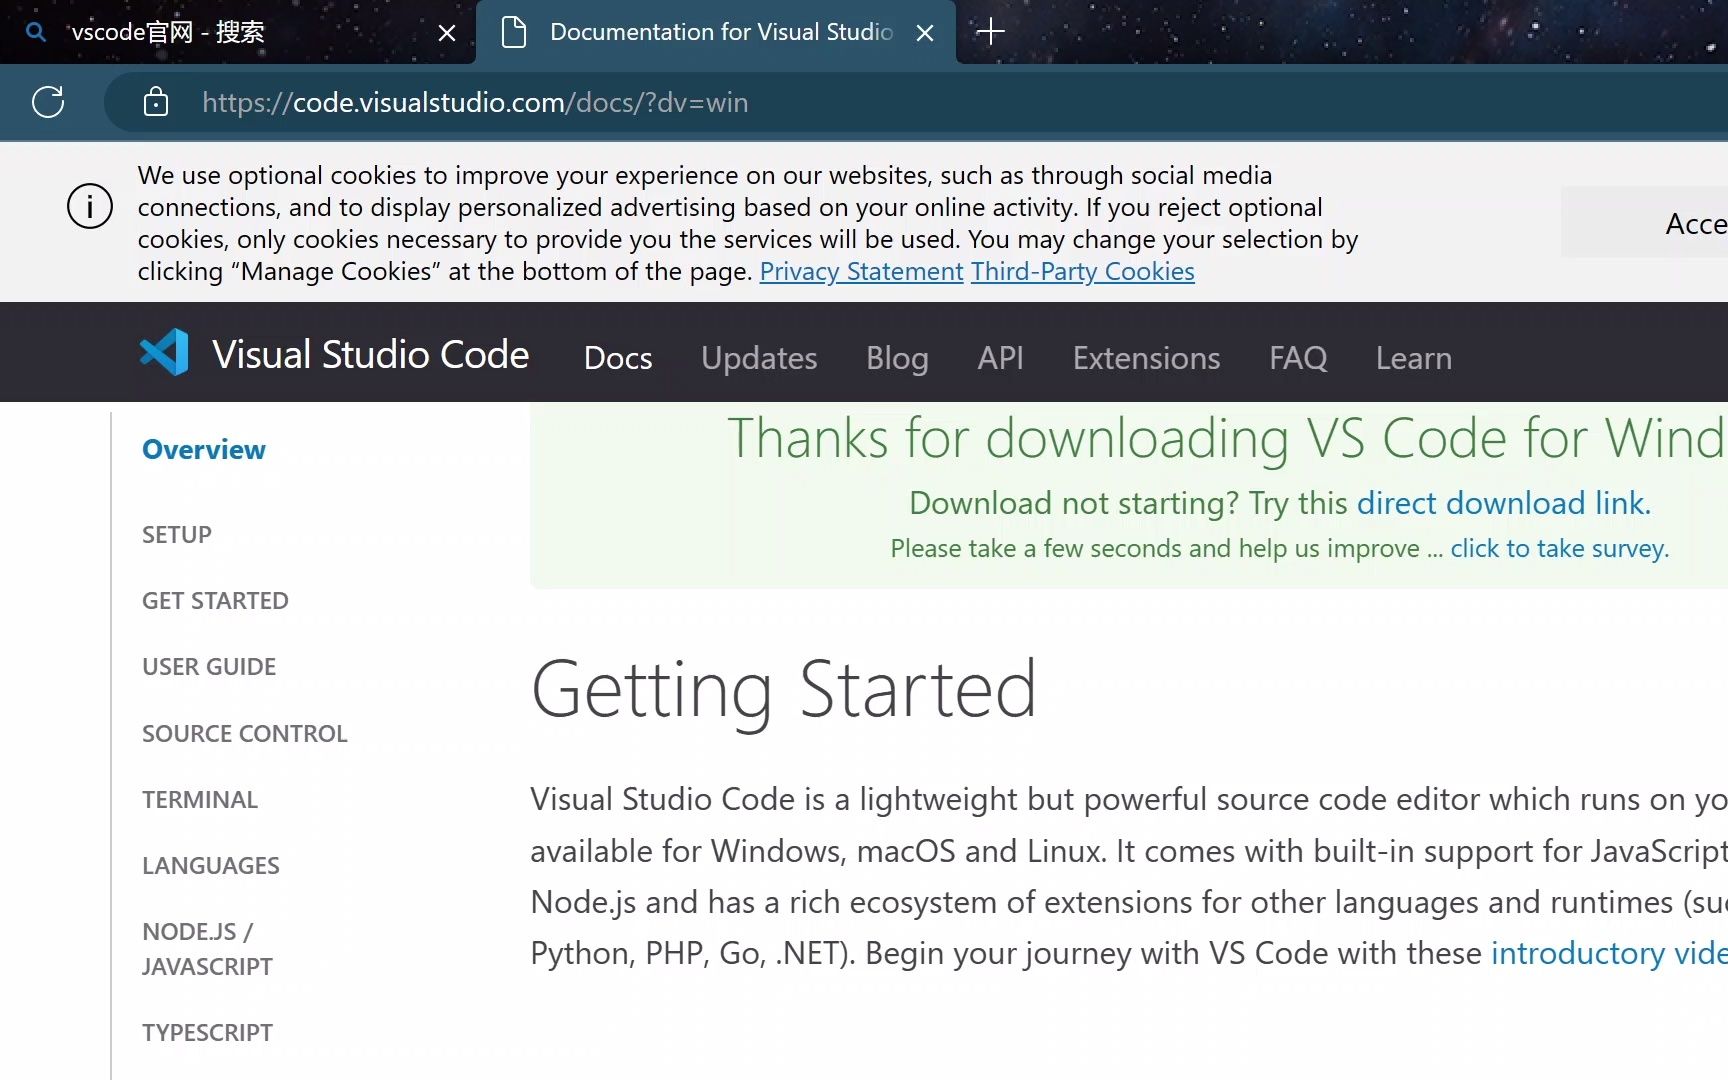The image size is (1728, 1080).
Task: Click the 'Thanks for downloading VS Code' banner heading
Action: coord(1227,439)
